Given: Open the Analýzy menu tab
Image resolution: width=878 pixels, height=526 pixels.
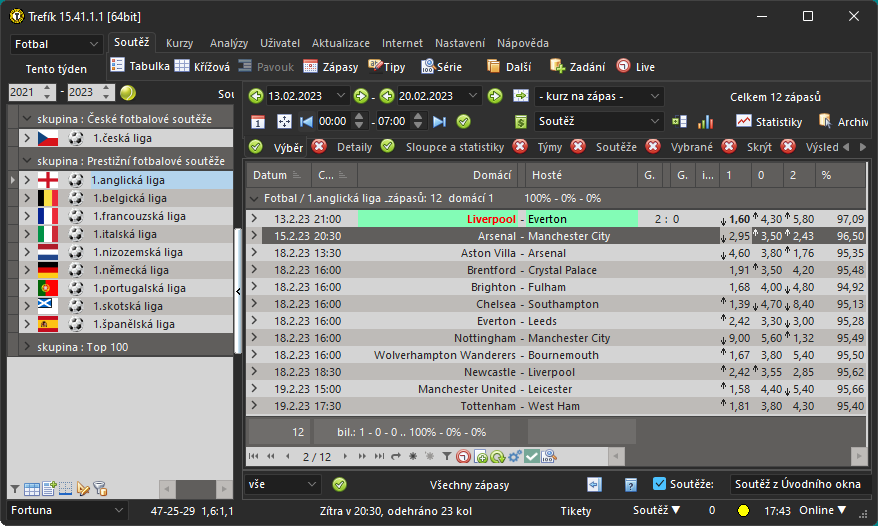Looking at the screenshot, I should [x=228, y=43].
